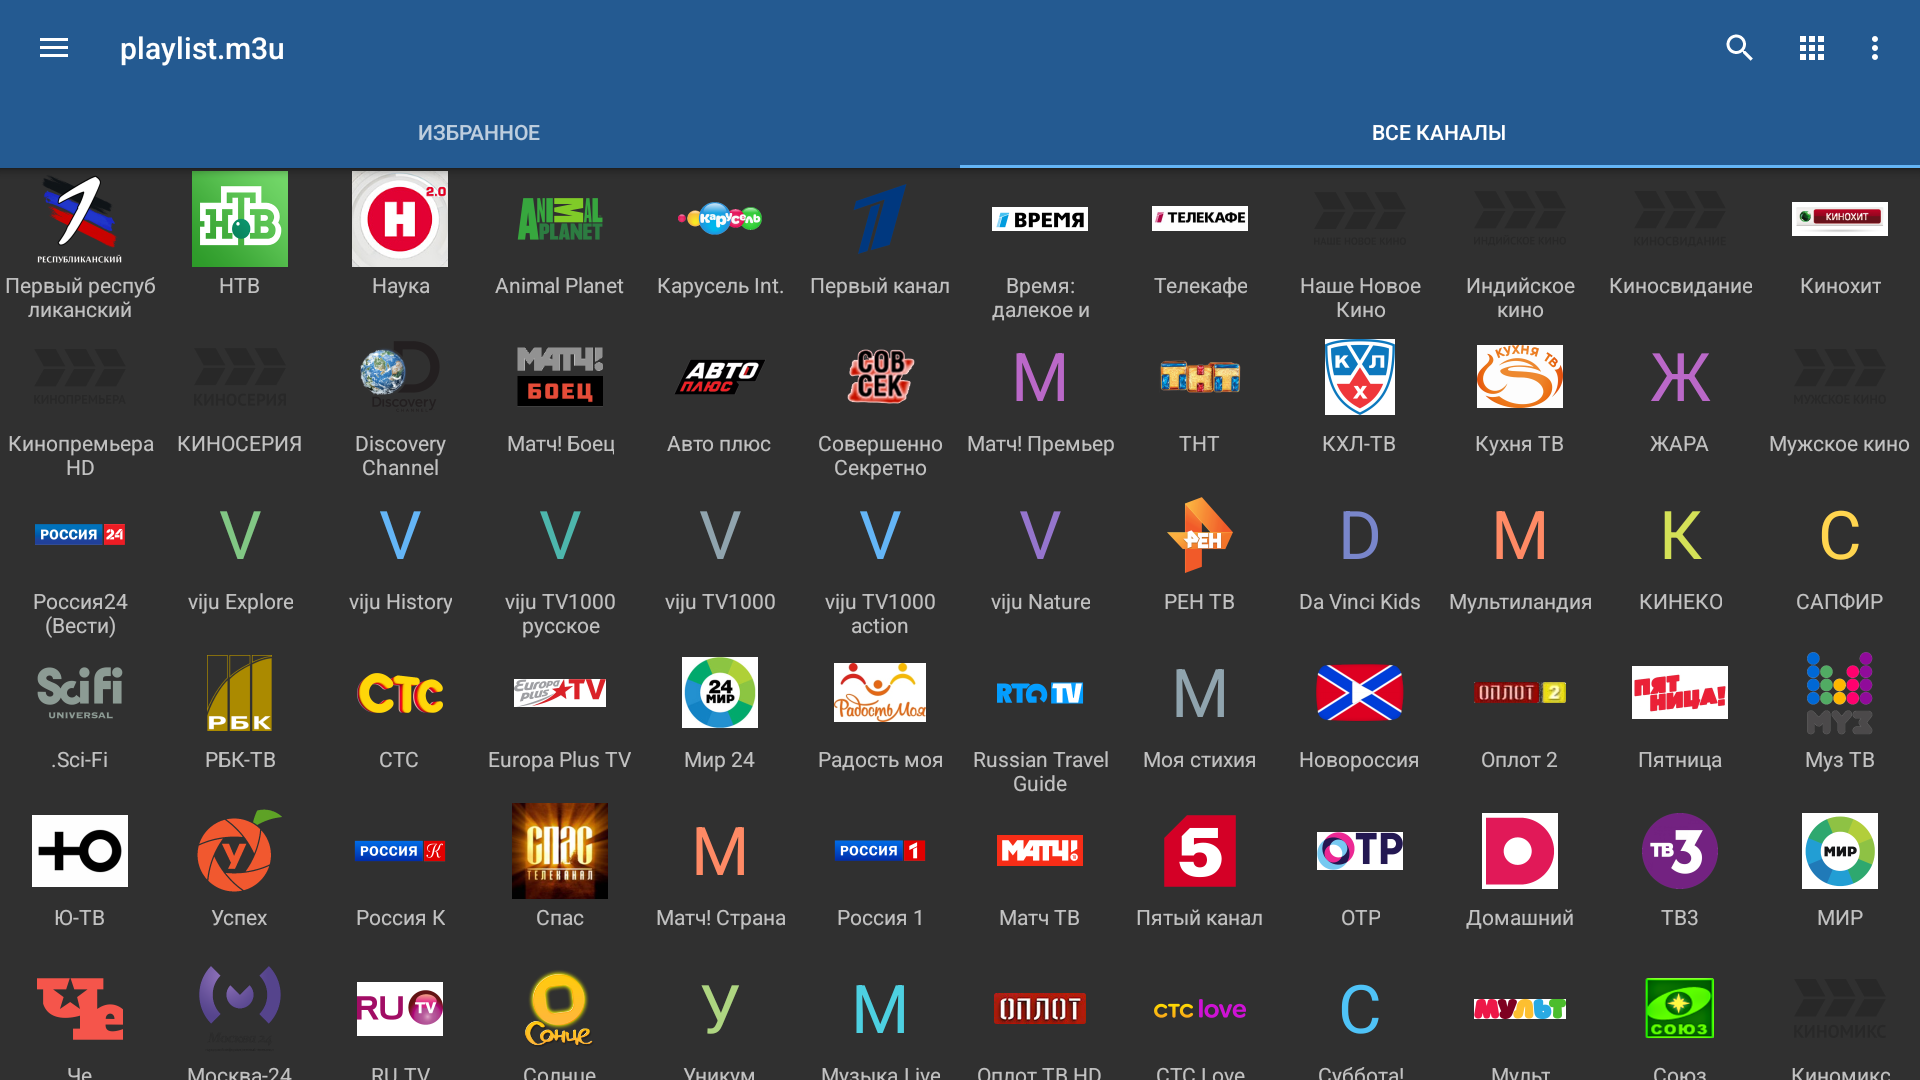The height and width of the screenshot is (1080, 1920).
Task: Open the НТВ channel logo
Action: 240,219
